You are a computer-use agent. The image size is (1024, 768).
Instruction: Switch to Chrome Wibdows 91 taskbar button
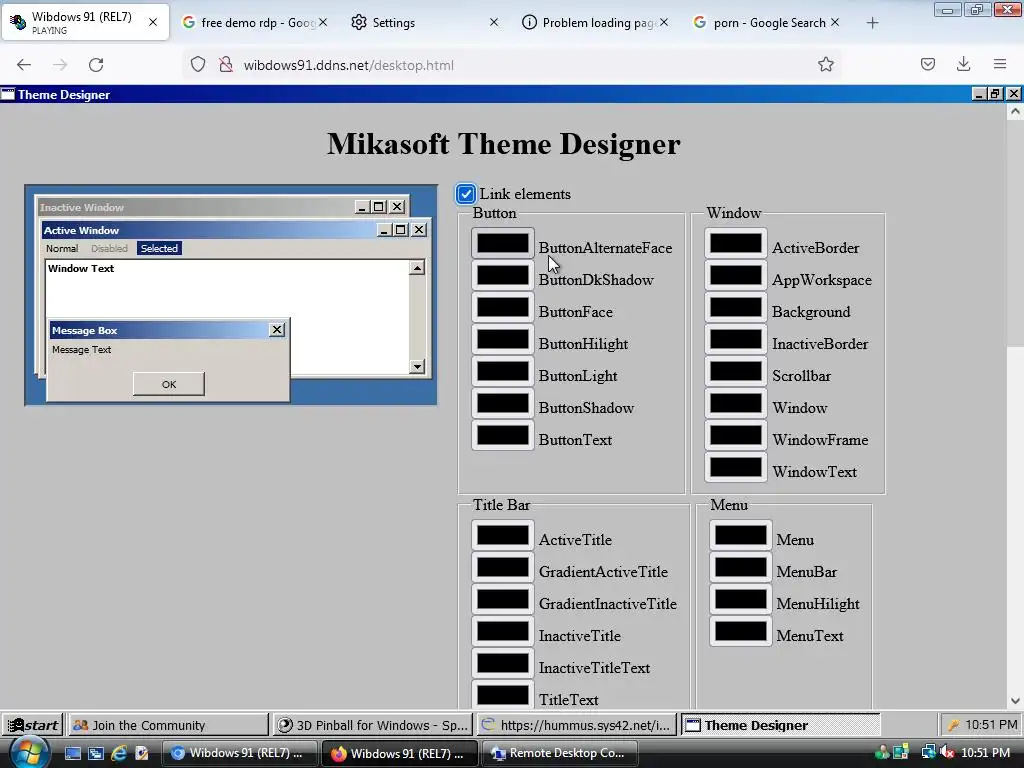coord(239,753)
